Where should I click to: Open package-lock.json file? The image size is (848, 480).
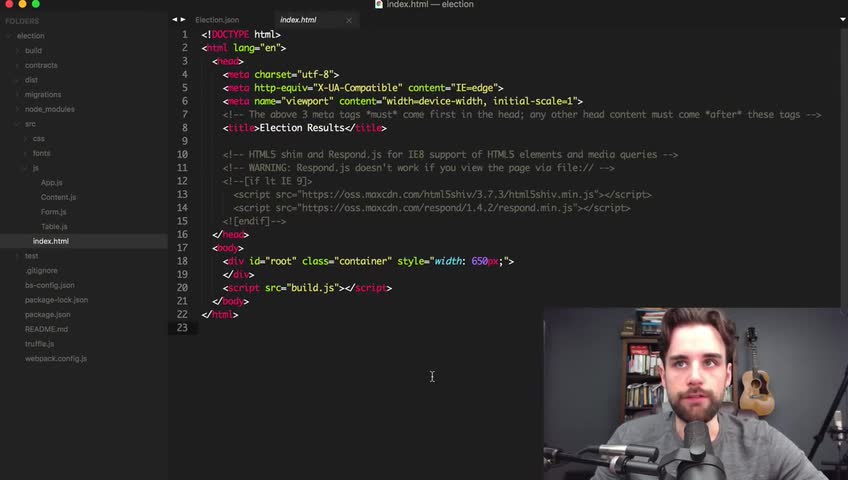point(56,299)
